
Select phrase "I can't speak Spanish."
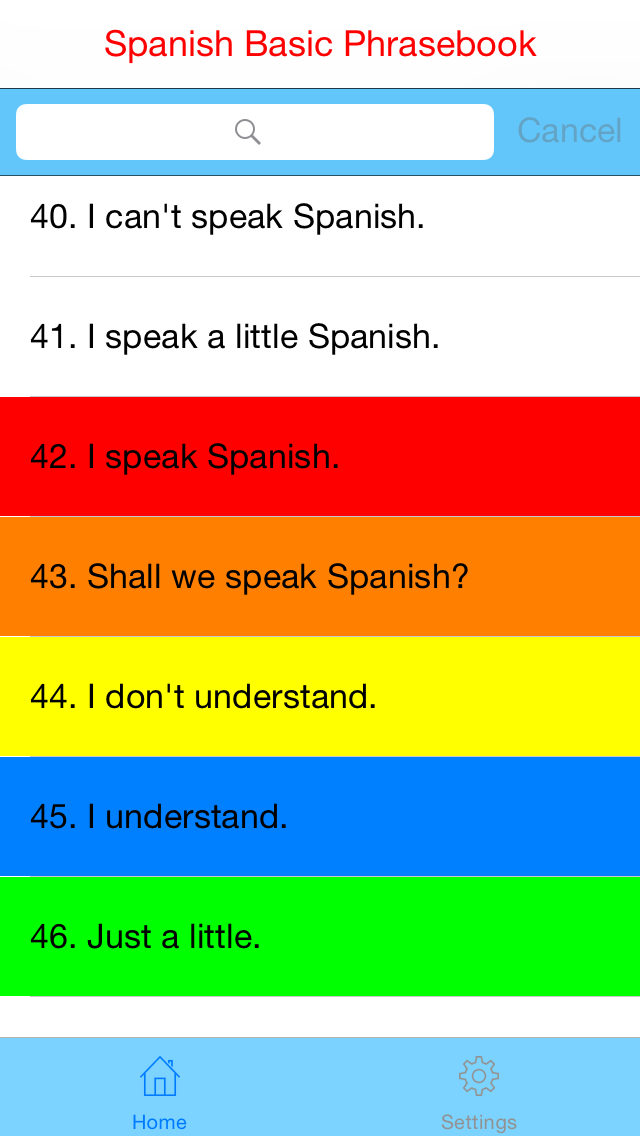[227, 217]
